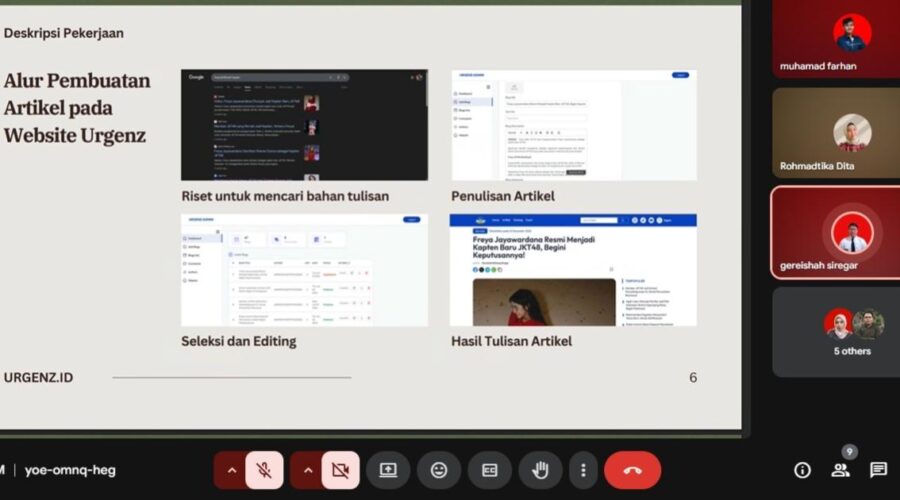This screenshot has height=500, width=900.
Task: Expand video settings chevron
Action: tap(307, 470)
